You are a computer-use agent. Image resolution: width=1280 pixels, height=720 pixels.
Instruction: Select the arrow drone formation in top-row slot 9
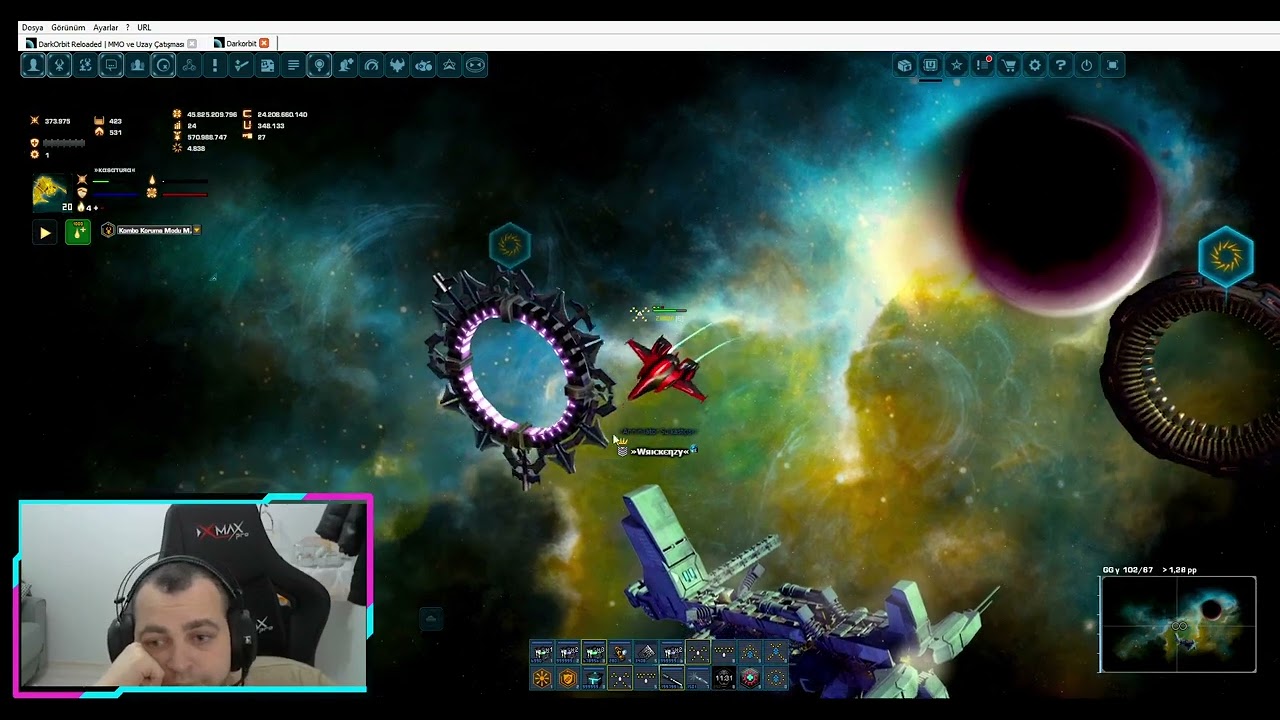[x=750, y=652]
